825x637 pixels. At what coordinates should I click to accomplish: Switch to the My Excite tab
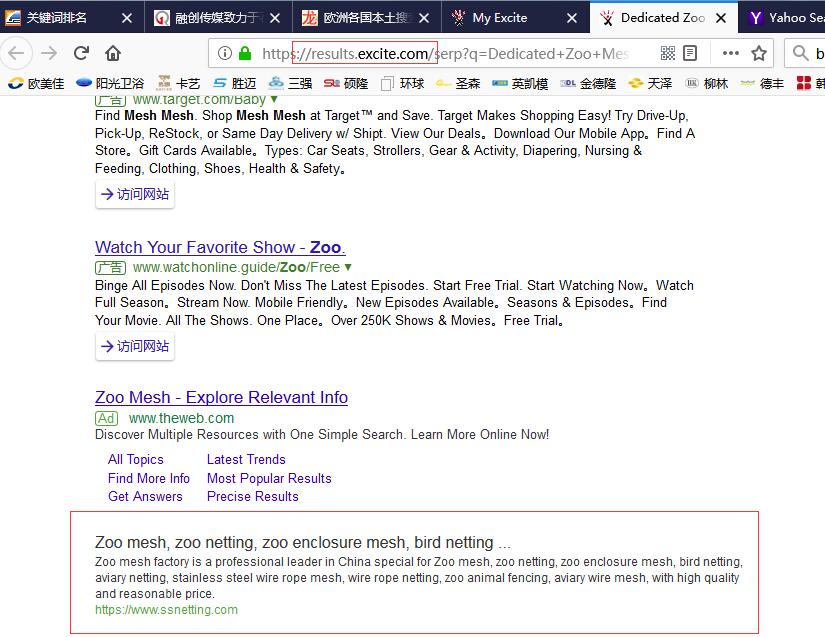click(x=499, y=18)
